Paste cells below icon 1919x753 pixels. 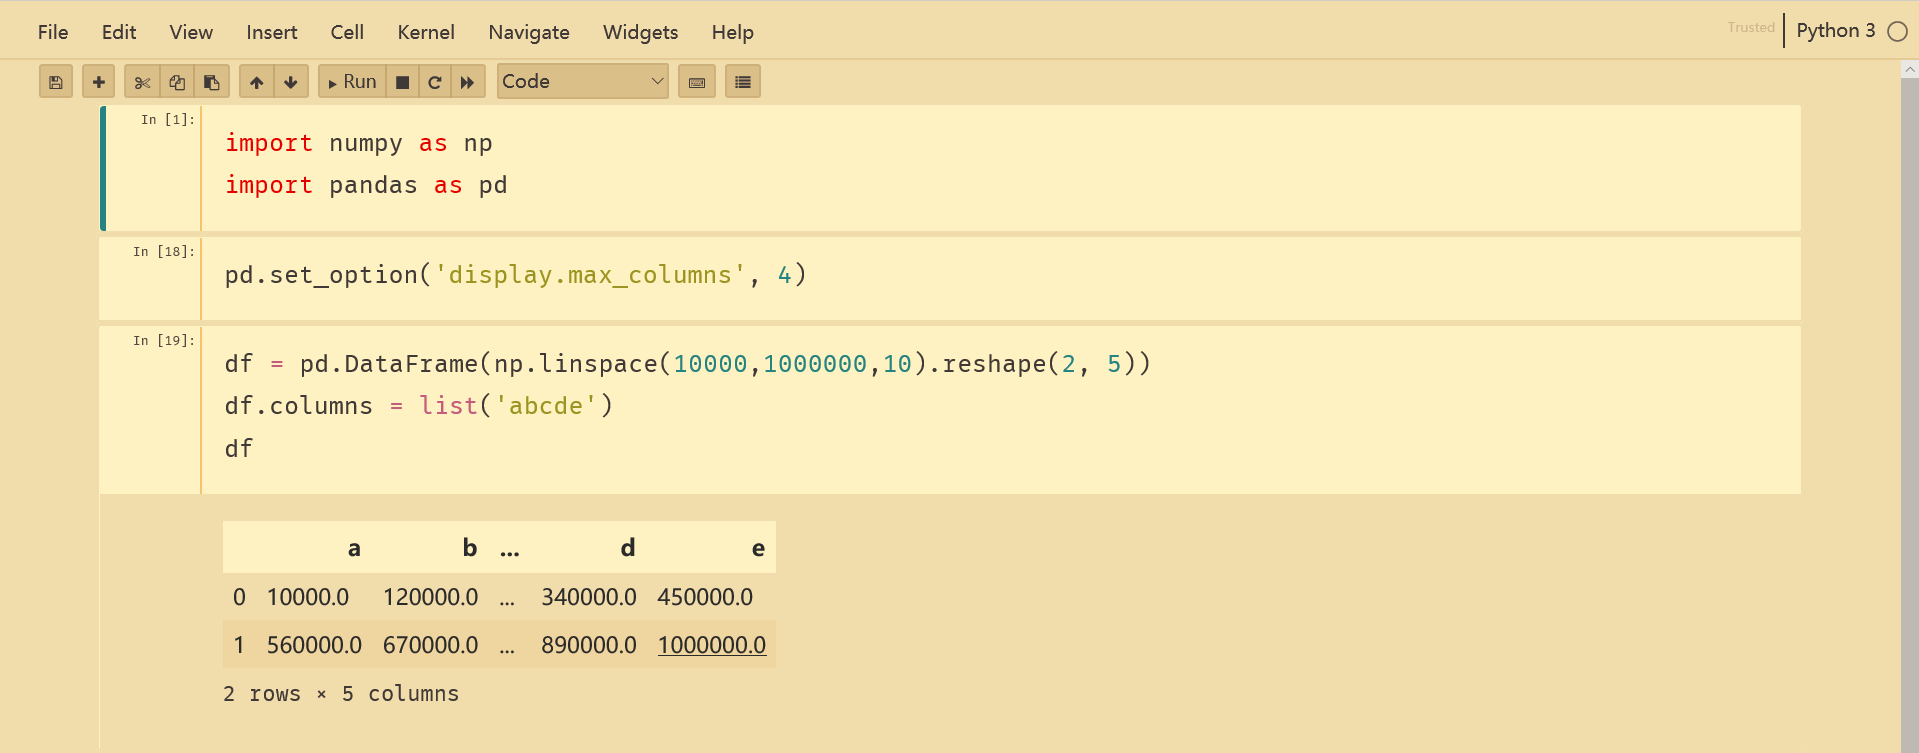pos(212,82)
